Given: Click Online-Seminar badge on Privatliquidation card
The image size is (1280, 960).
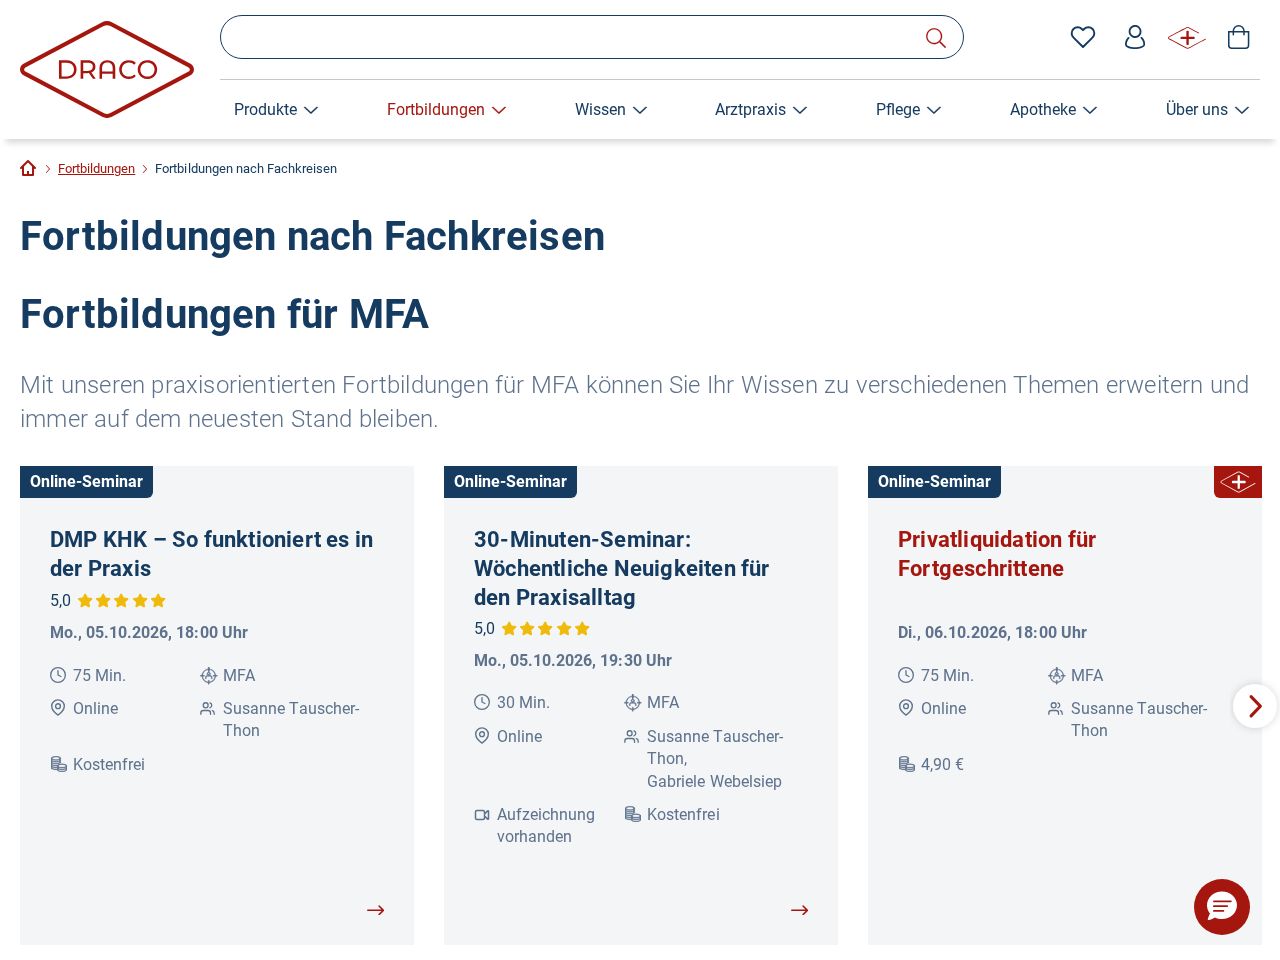Looking at the screenshot, I should pos(934,482).
